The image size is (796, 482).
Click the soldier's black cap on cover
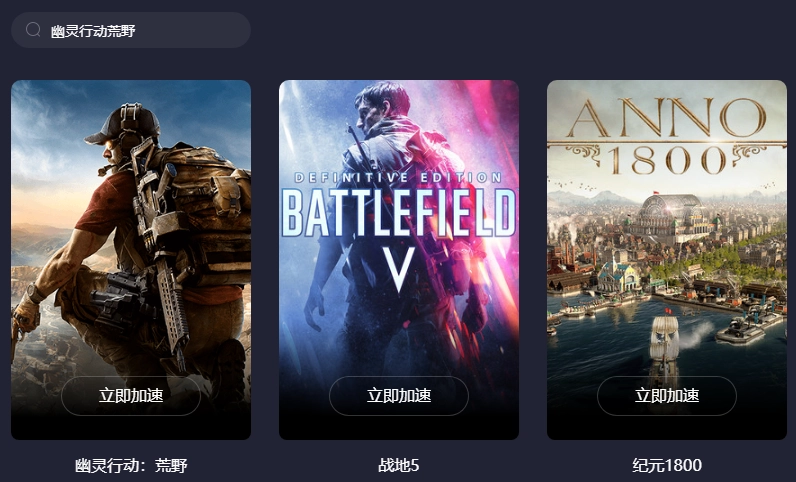[x=123, y=124]
